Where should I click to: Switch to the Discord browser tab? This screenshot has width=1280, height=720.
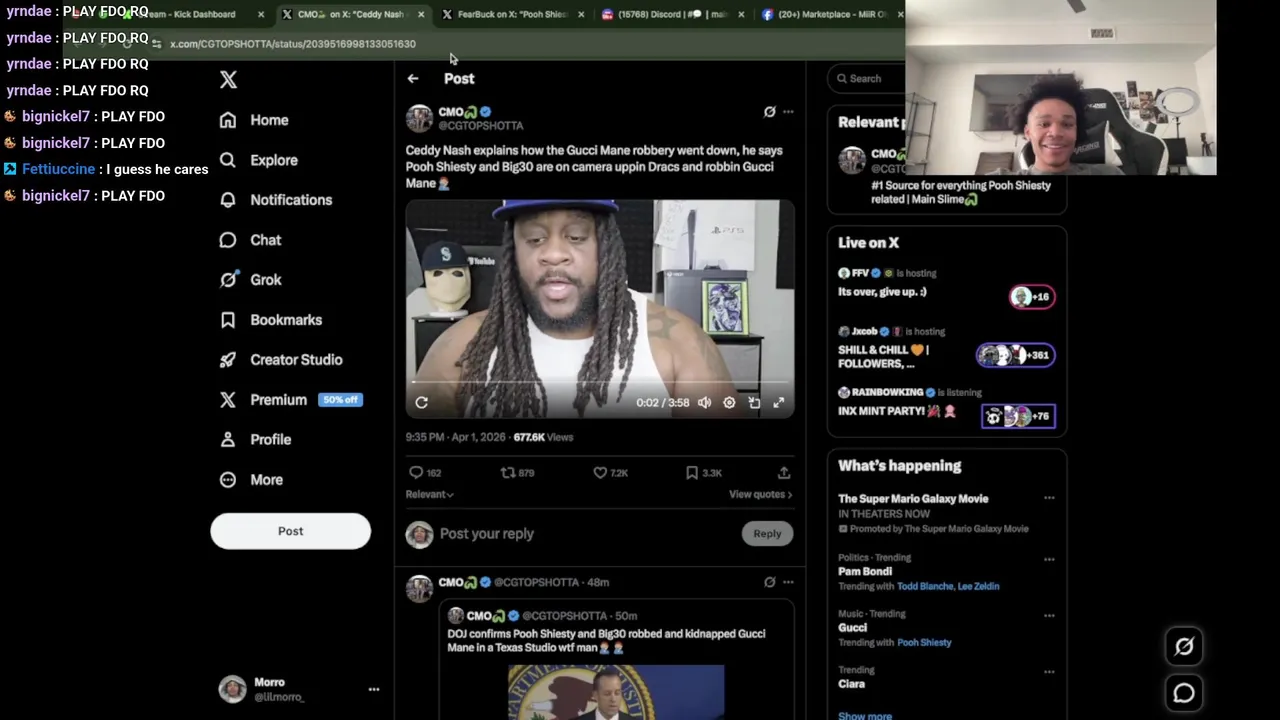point(673,14)
